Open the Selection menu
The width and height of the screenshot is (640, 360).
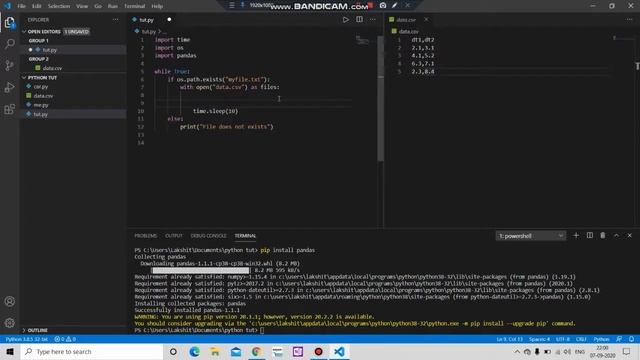pyautogui.click(x=59, y=6)
